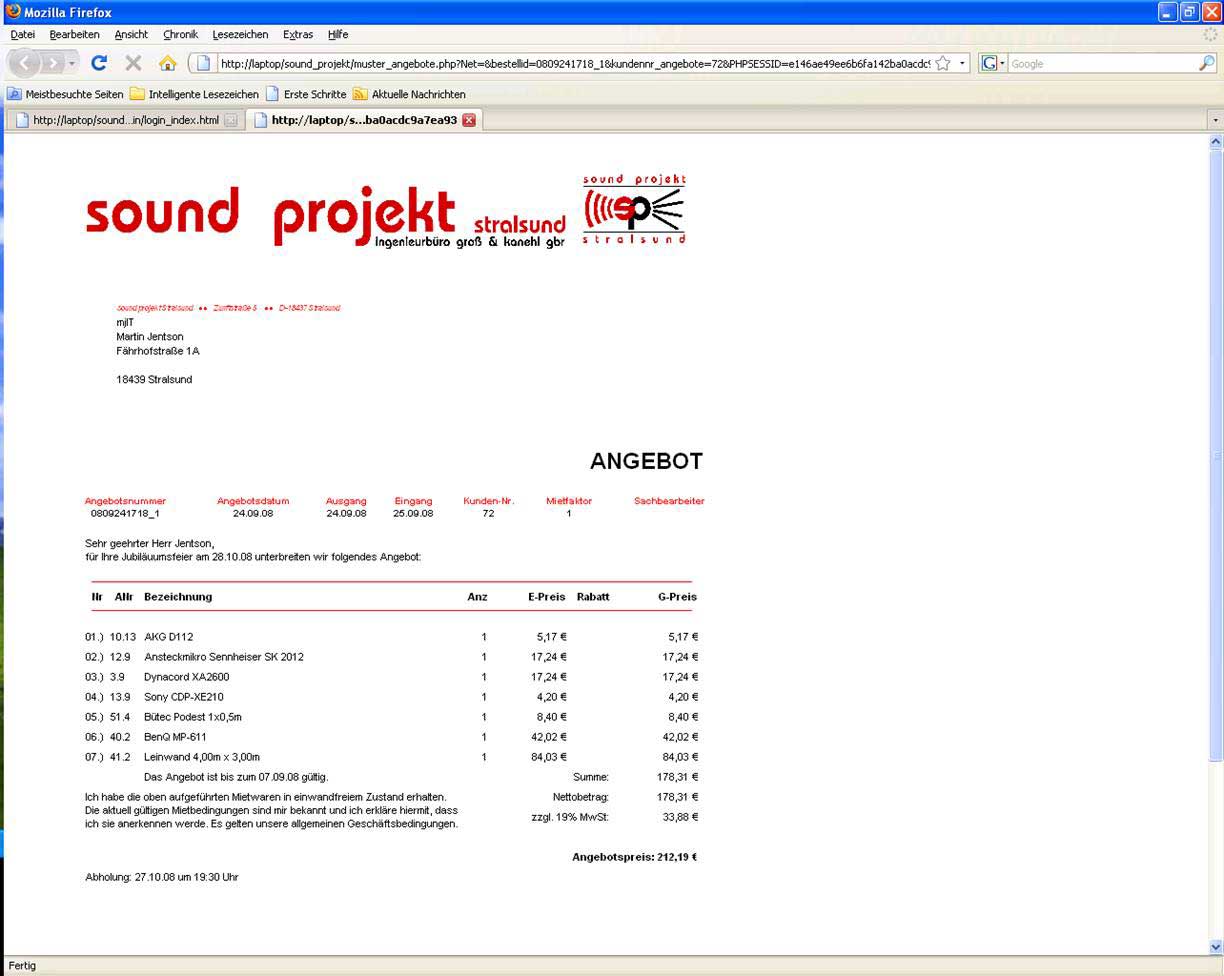Open the Erste Schritte bookmark
Image resolution: width=1224 pixels, height=976 pixels.
click(306, 94)
